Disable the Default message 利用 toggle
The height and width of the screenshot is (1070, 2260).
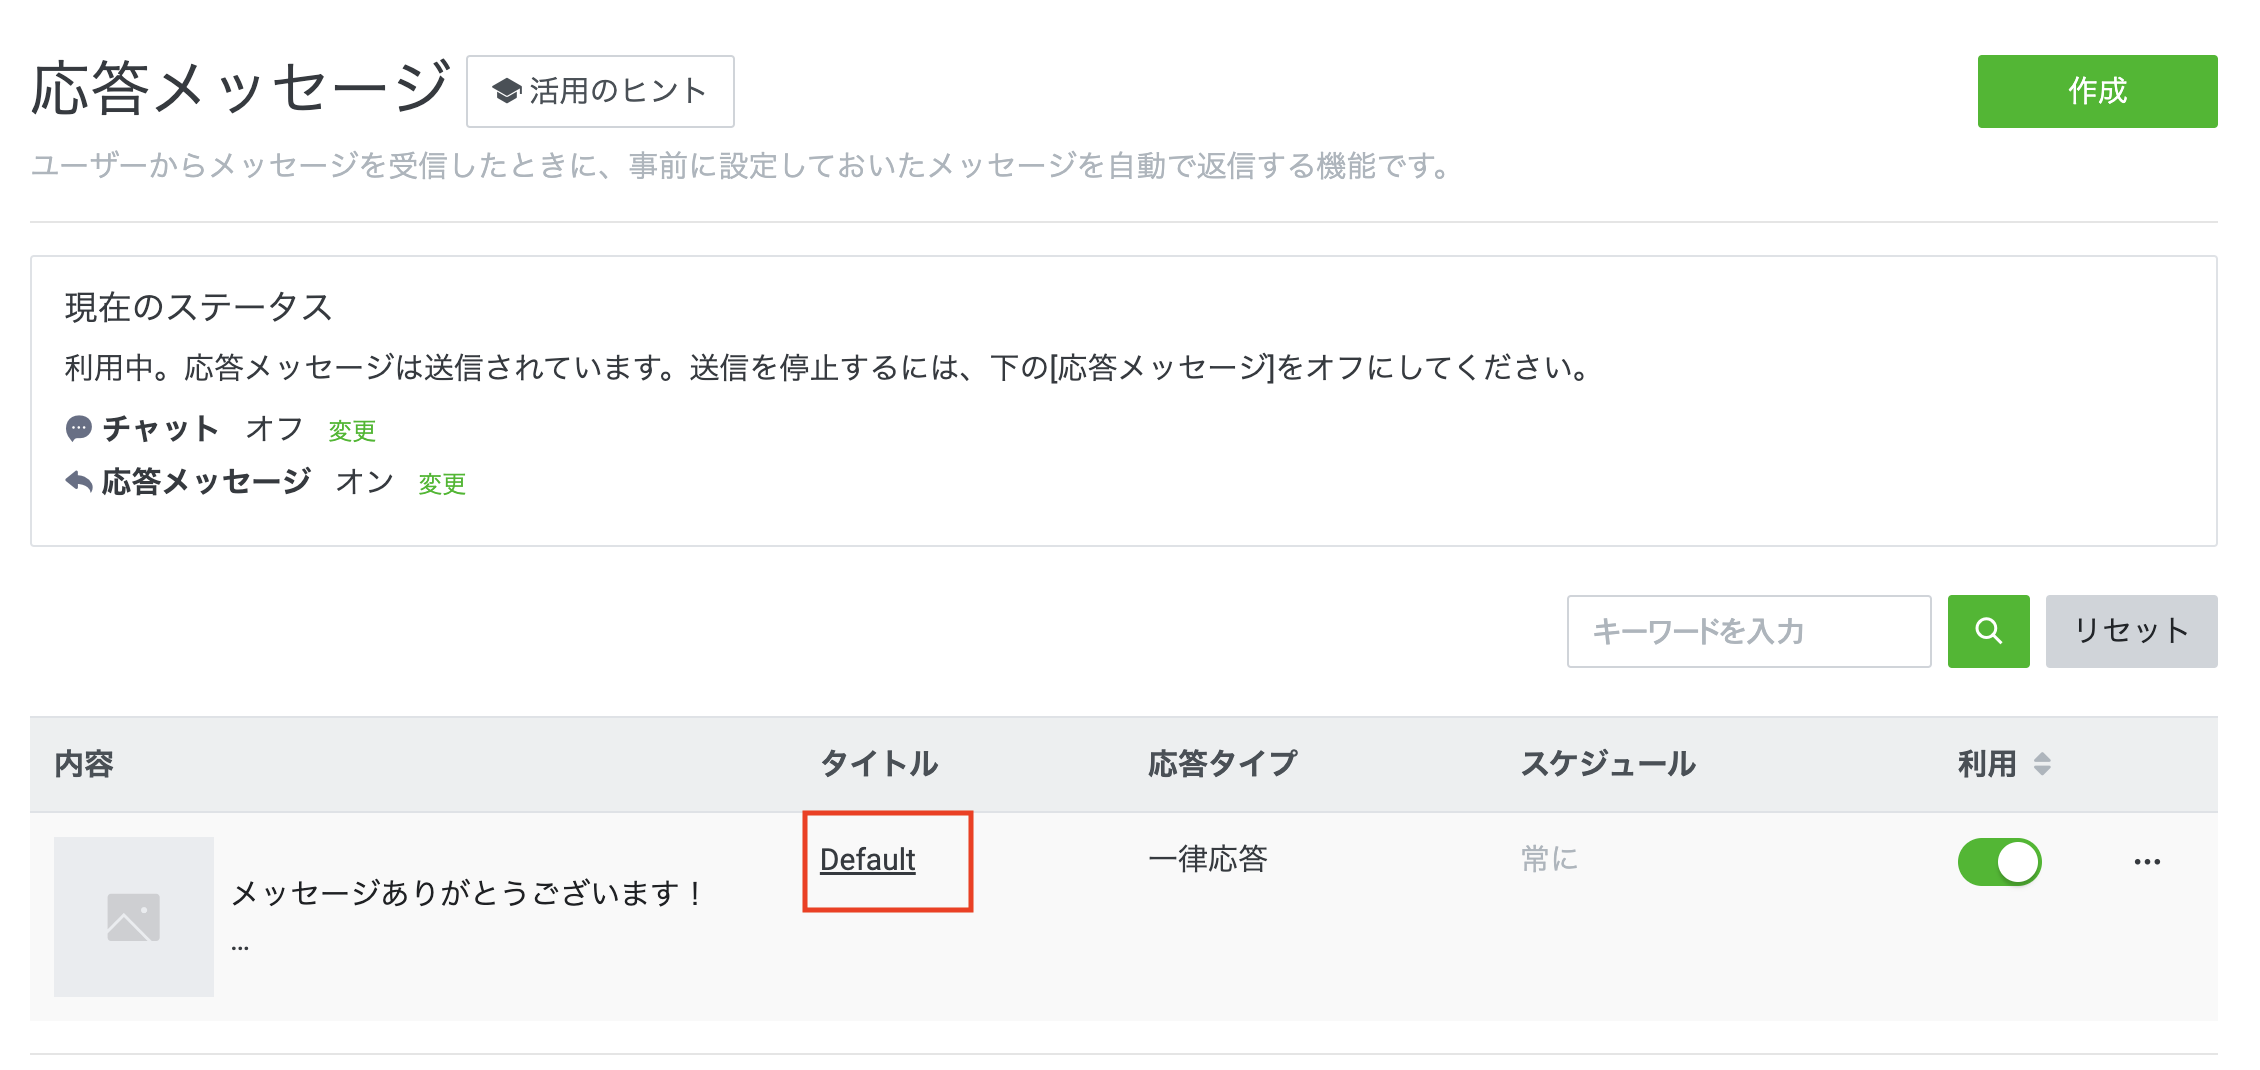pos(1999,862)
